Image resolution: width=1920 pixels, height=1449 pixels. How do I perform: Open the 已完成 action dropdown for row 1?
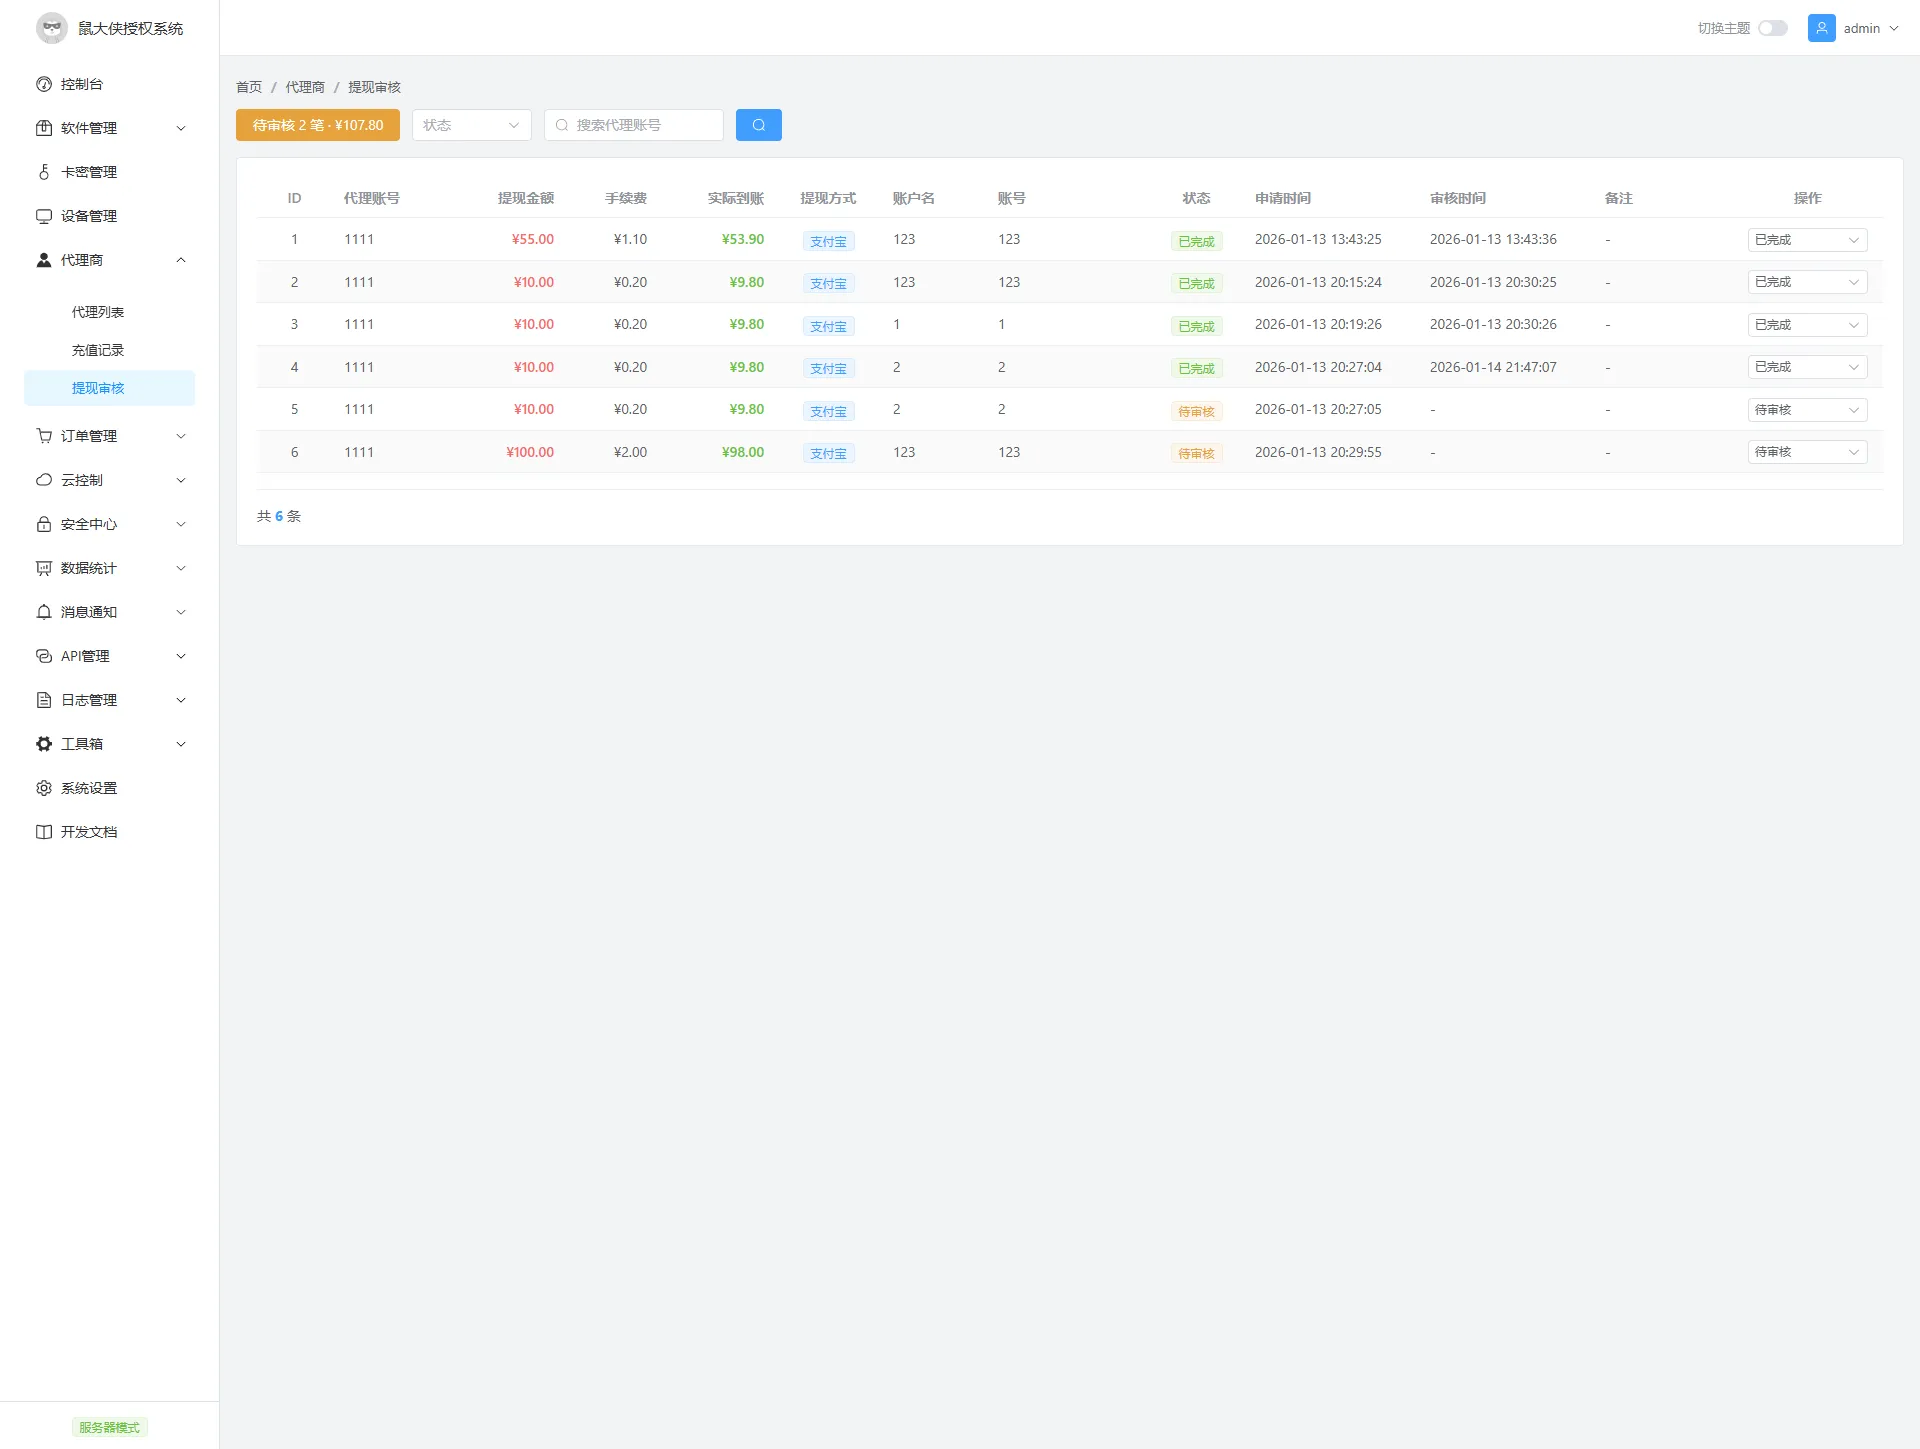click(1806, 240)
